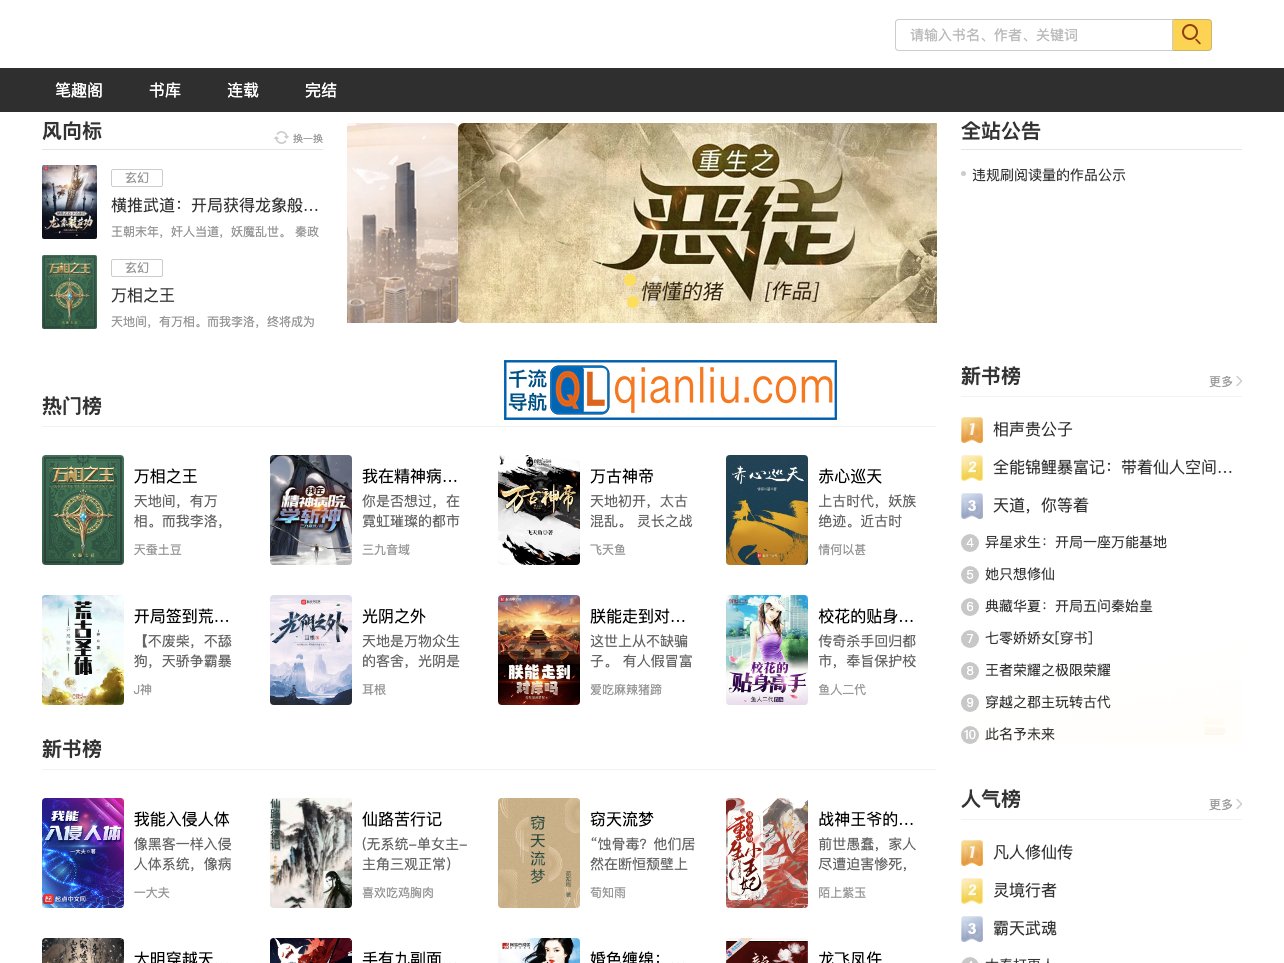The height and width of the screenshot is (963, 1284).
Task: Open the novel 凡人修仙传 in 人气榜
Action: pyautogui.click(x=1032, y=852)
